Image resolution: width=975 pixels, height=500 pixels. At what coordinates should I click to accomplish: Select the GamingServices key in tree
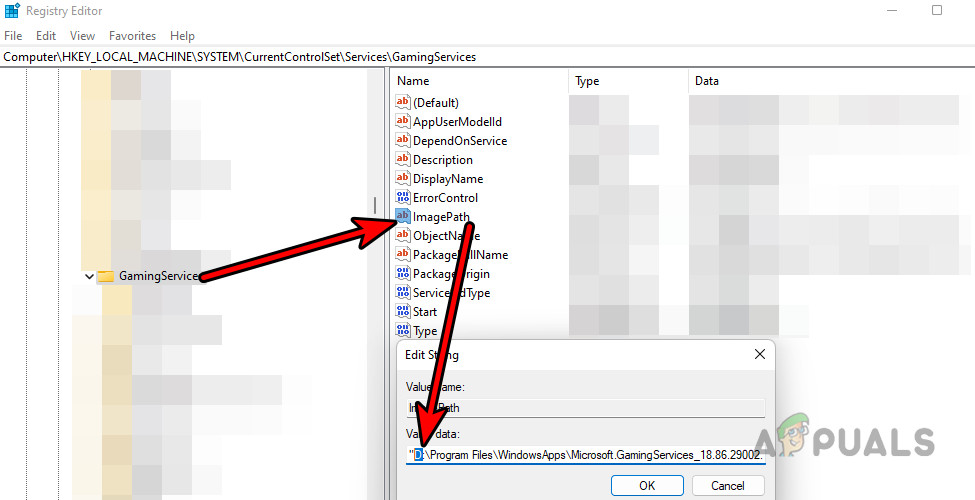point(159,276)
